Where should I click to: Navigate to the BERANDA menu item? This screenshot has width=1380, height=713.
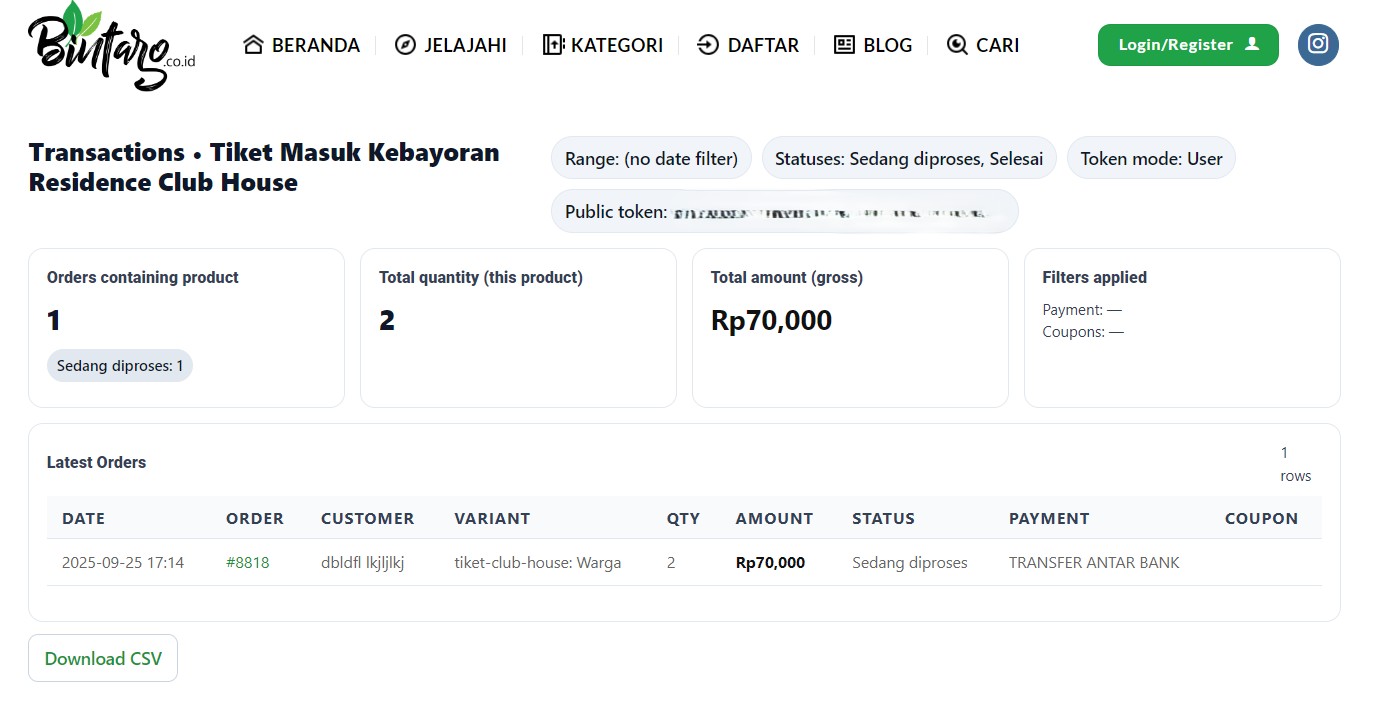click(314, 44)
